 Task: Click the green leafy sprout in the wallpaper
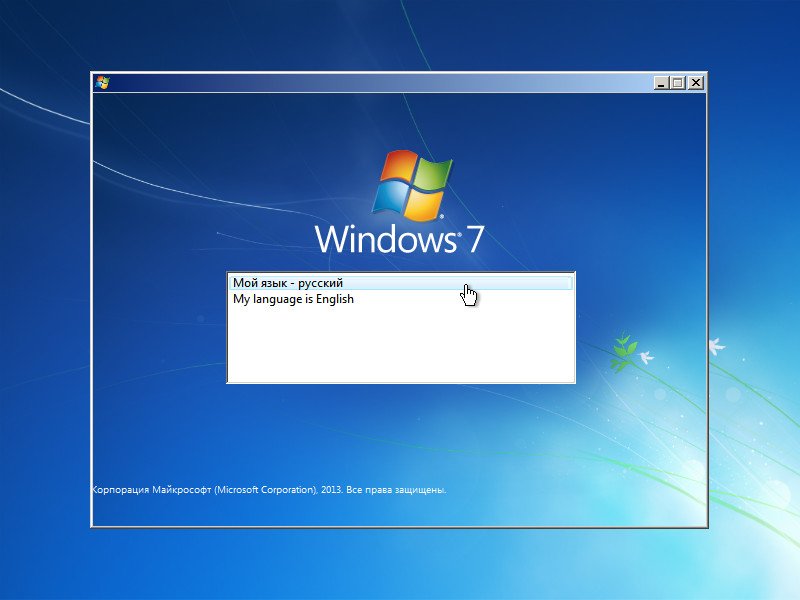point(623,352)
